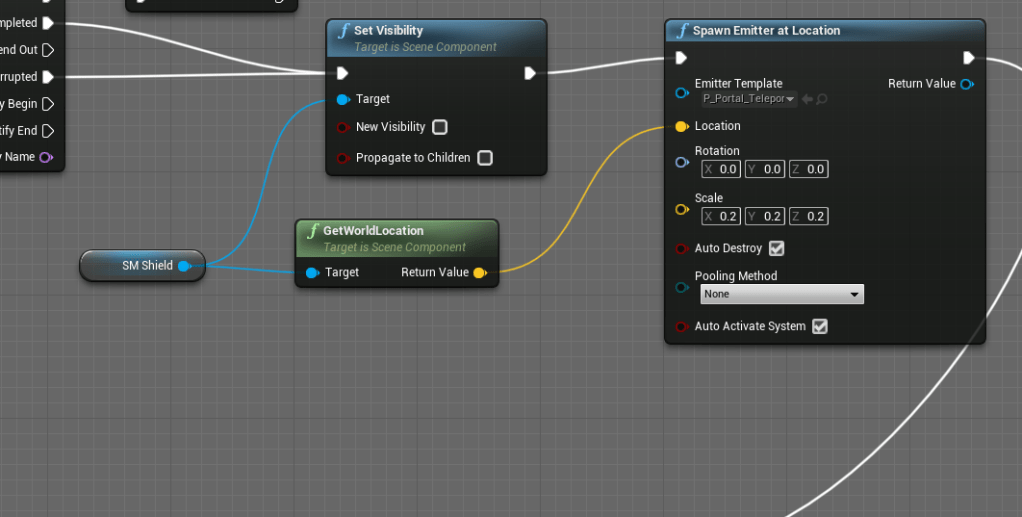Click the SM Shield variable output pin

pos(183,266)
